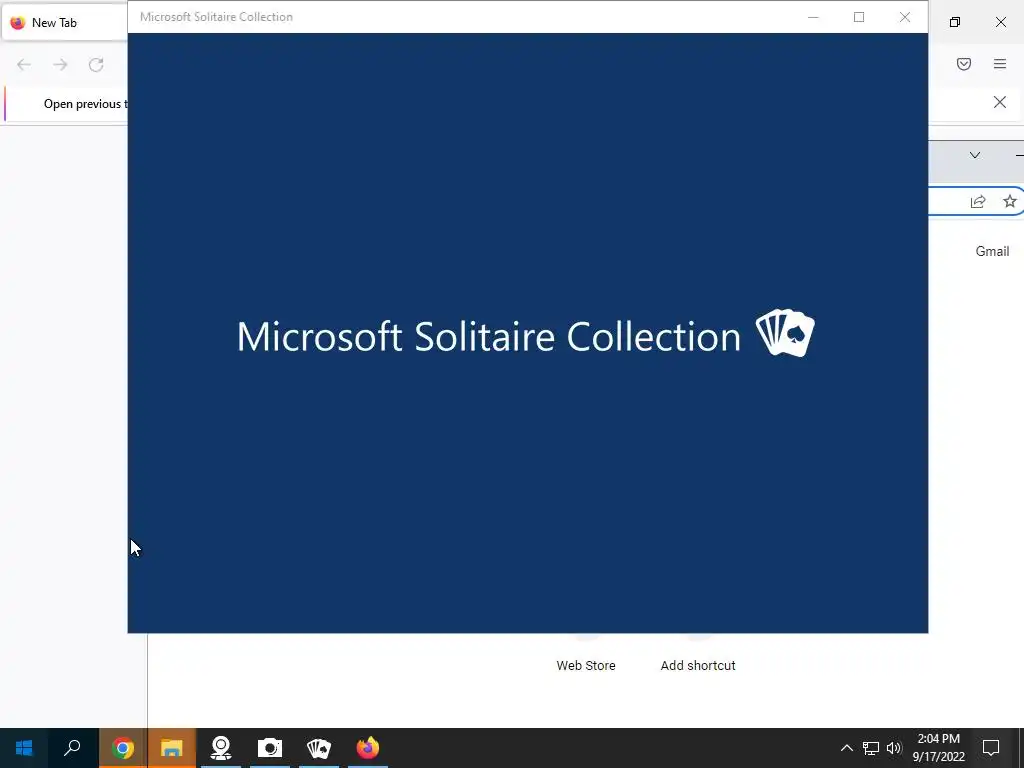Screen dimensions: 1024x768
Task: Open the volume control tray icon
Action: [x=894, y=748]
